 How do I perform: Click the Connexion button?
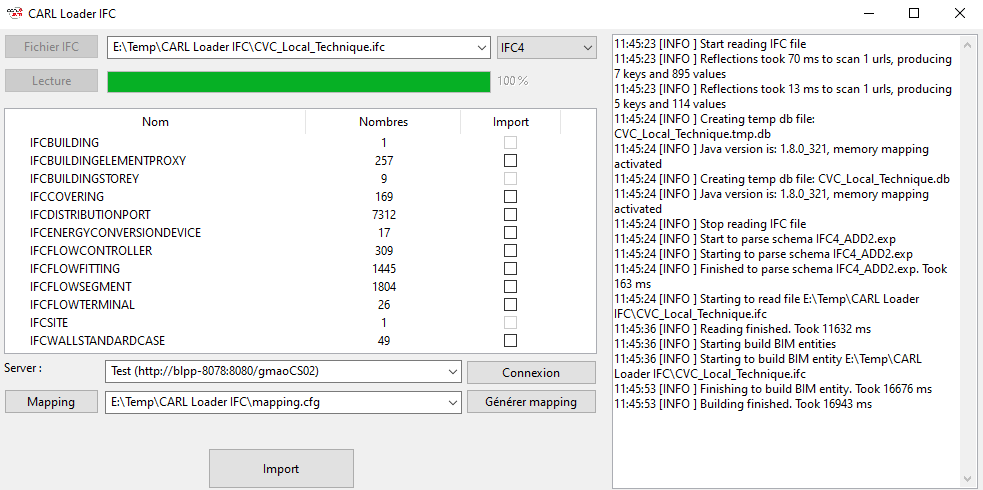point(531,372)
